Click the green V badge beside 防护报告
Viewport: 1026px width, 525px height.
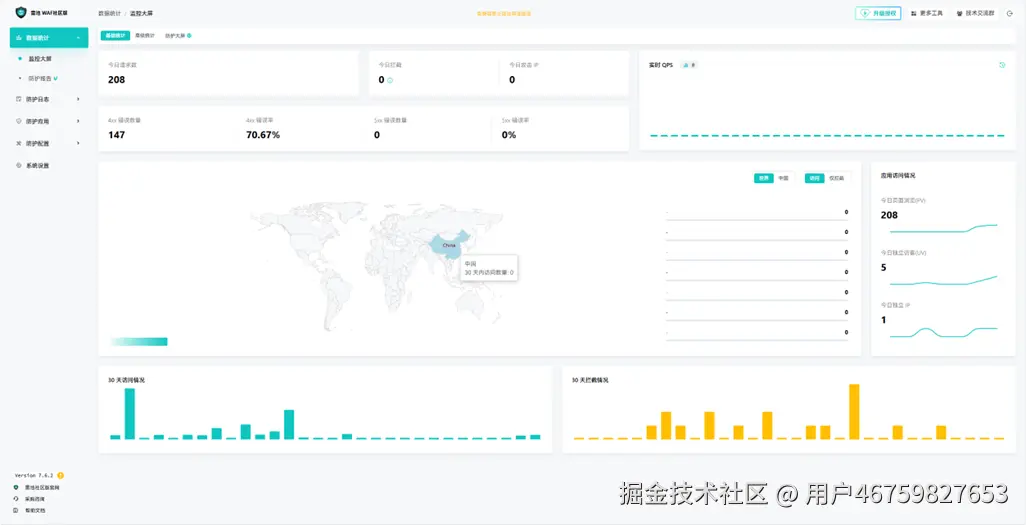pos(56,79)
